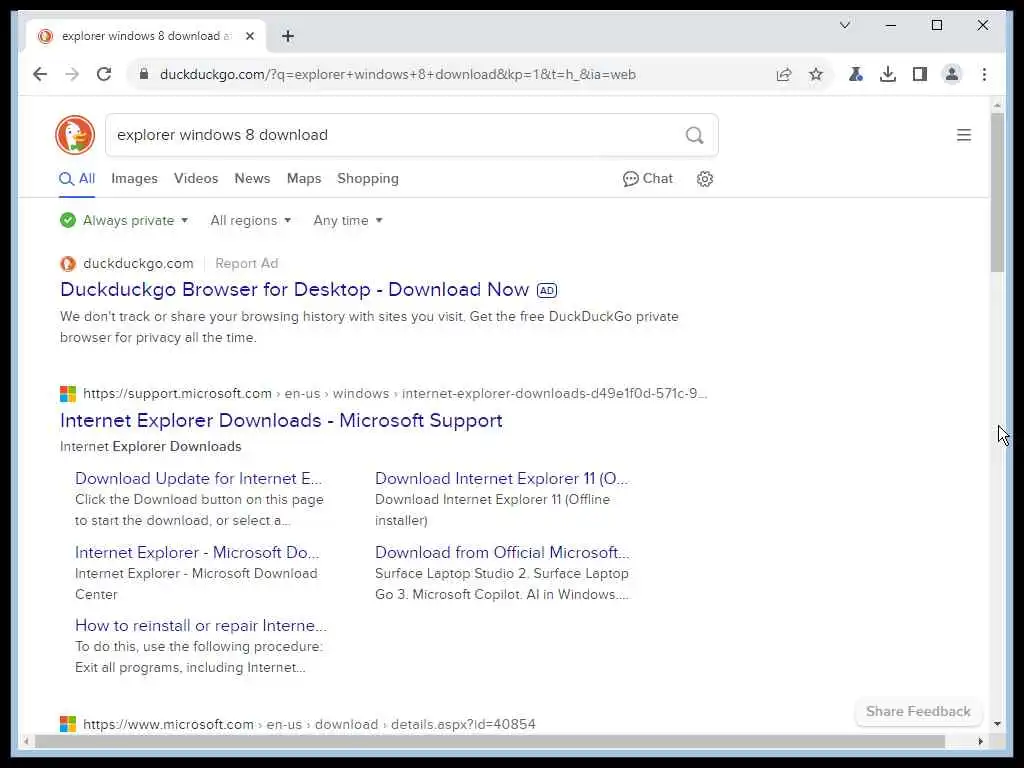The width and height of the screenshot is (1024, 768).
Task: Open the hamburger menu on DuckDuckGo page
Action: (x=963, y=135)
